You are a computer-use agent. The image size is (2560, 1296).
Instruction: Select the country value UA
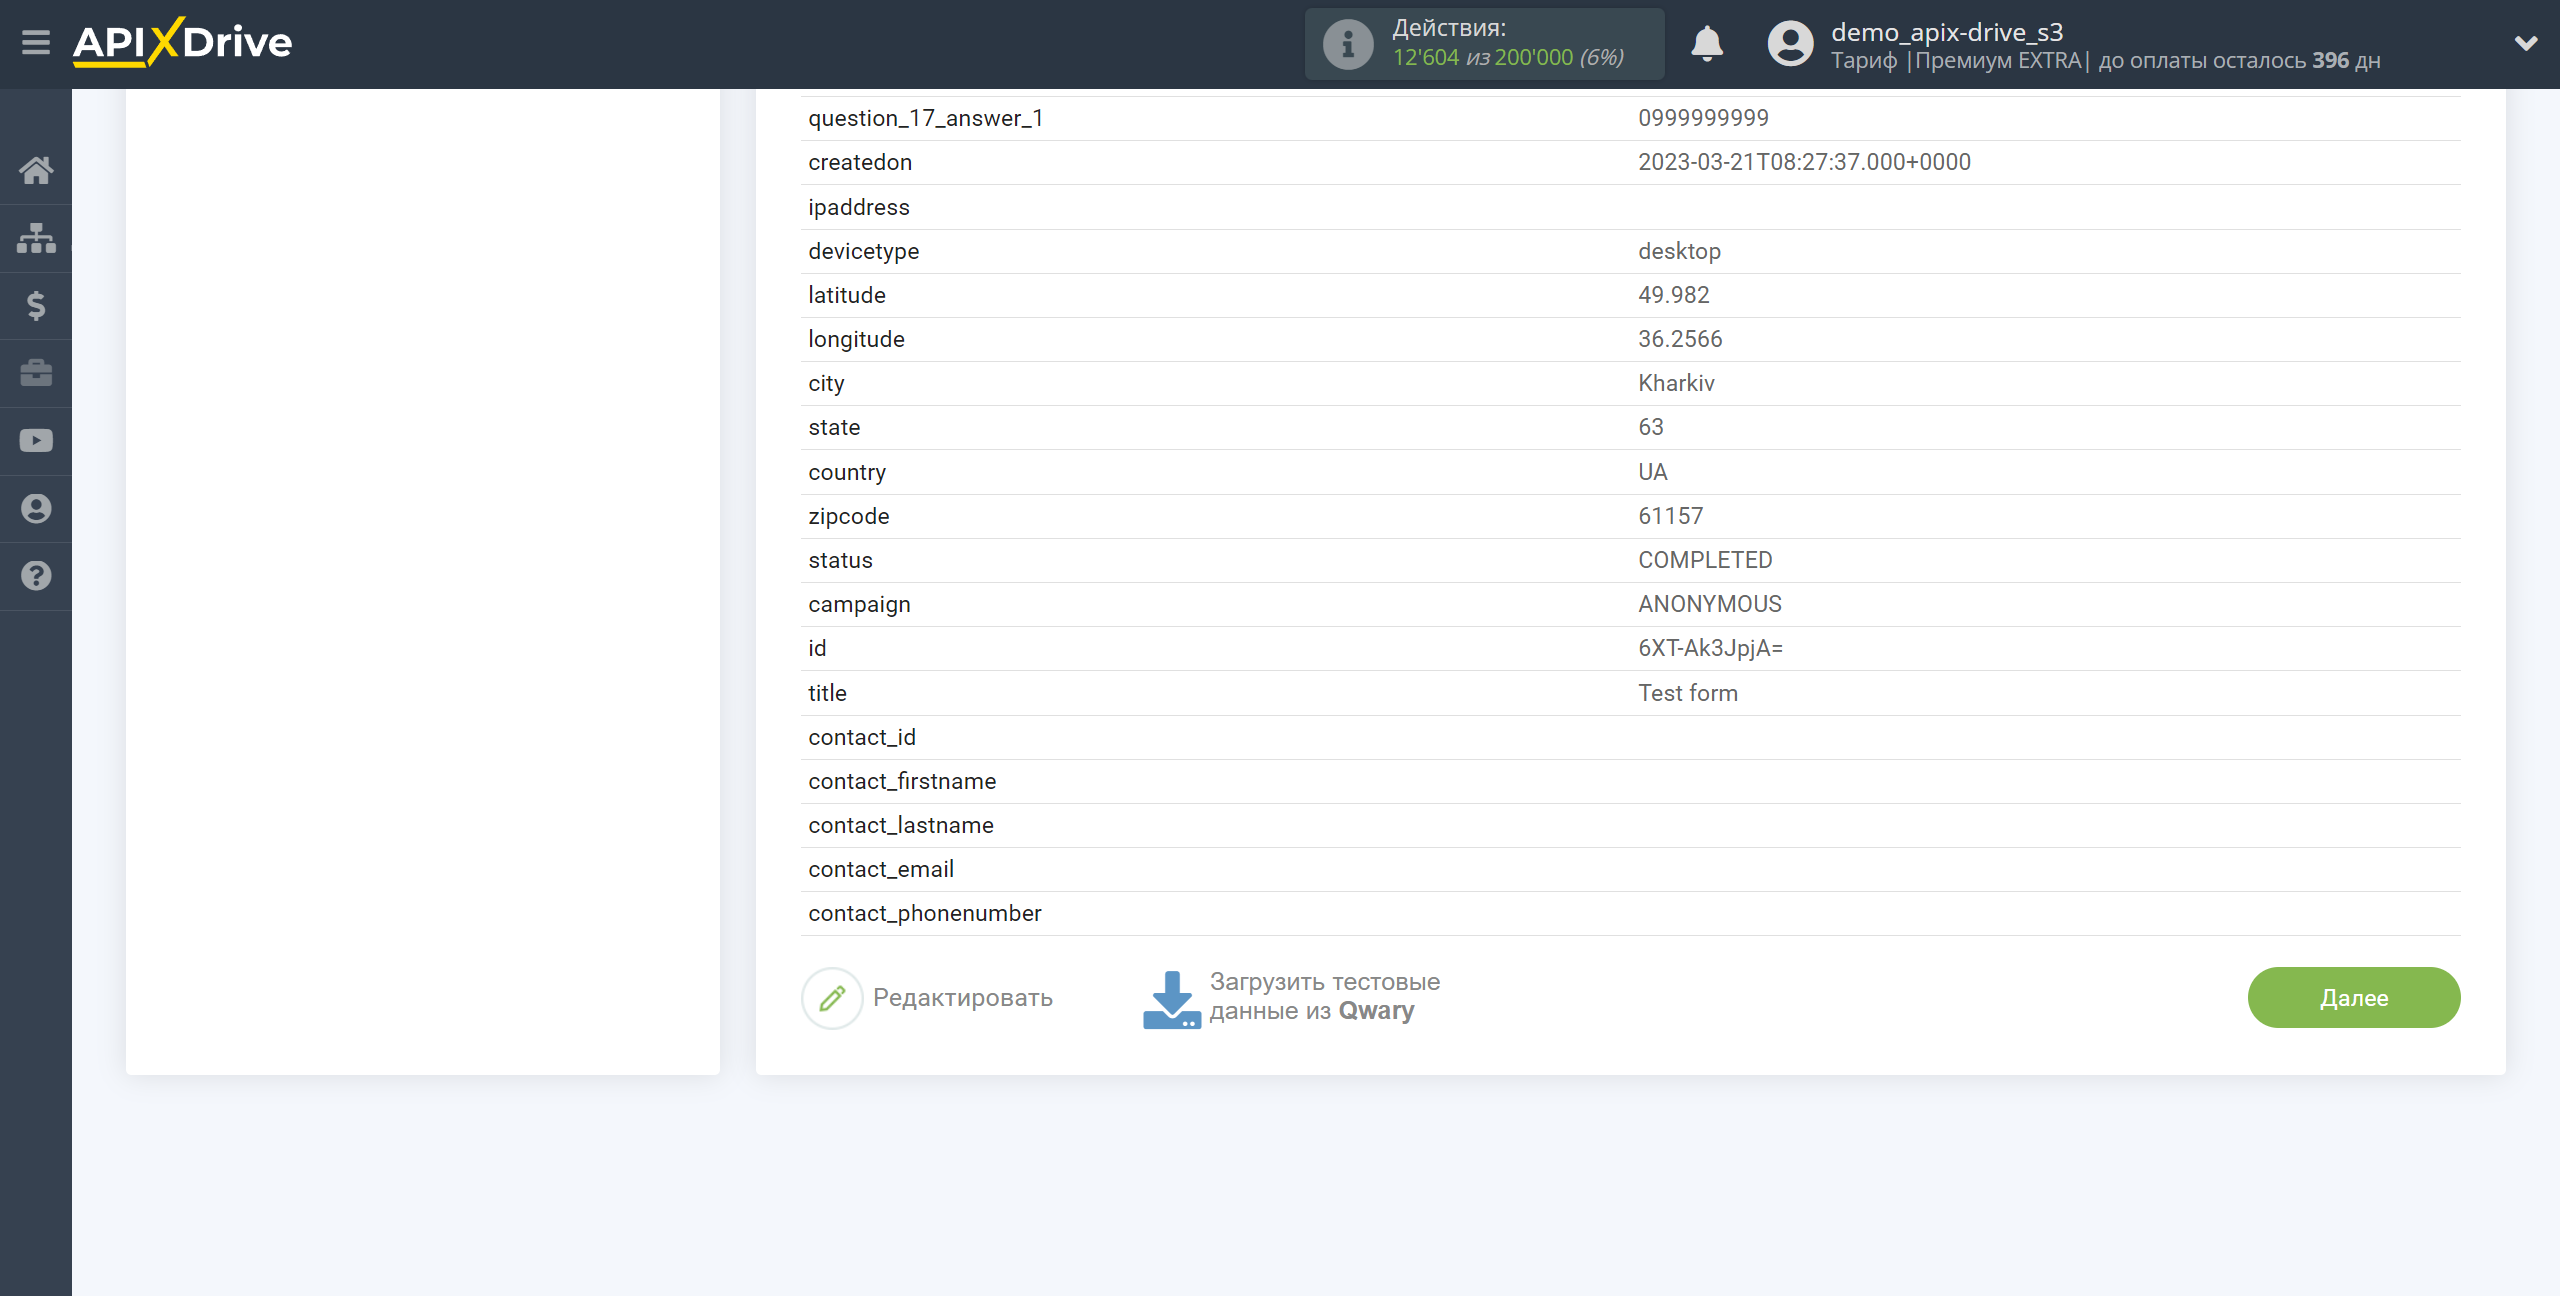pos(1653,472)
